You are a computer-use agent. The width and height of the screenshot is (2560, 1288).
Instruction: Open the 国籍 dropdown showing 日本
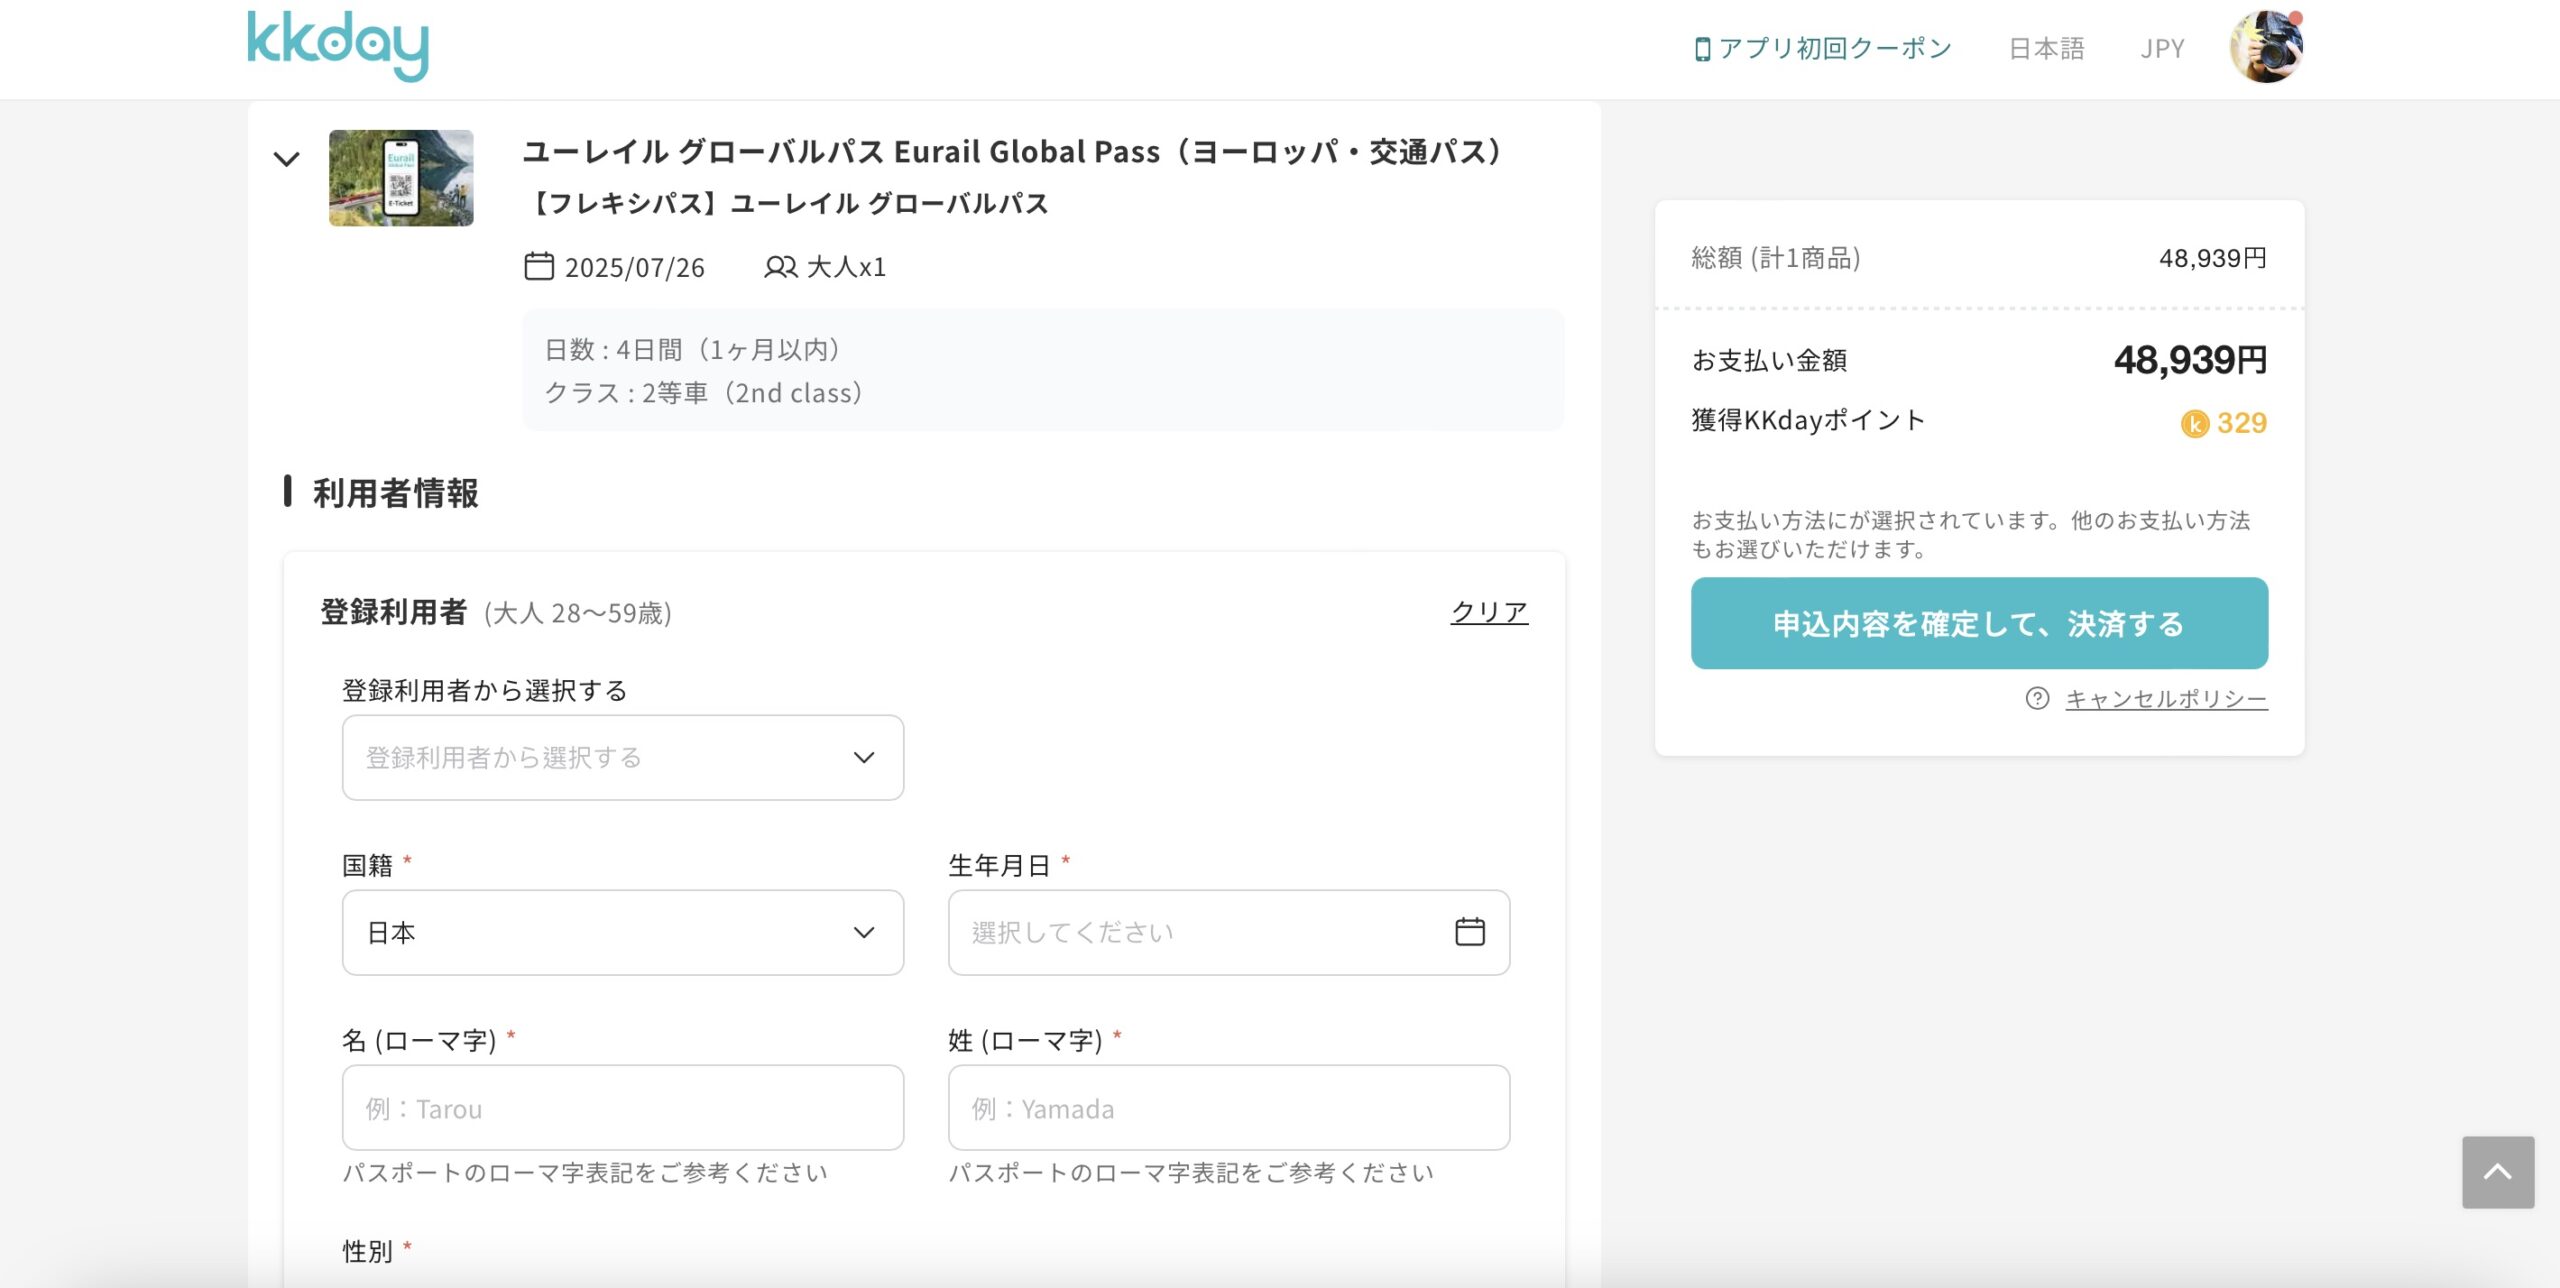(623, 932)
